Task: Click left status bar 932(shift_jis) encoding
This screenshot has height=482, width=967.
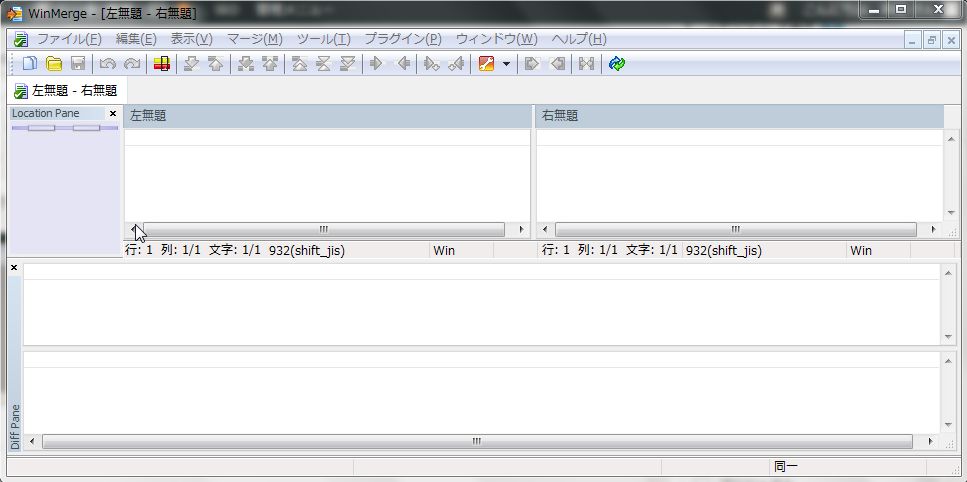Action: click(x=307, y=250)
